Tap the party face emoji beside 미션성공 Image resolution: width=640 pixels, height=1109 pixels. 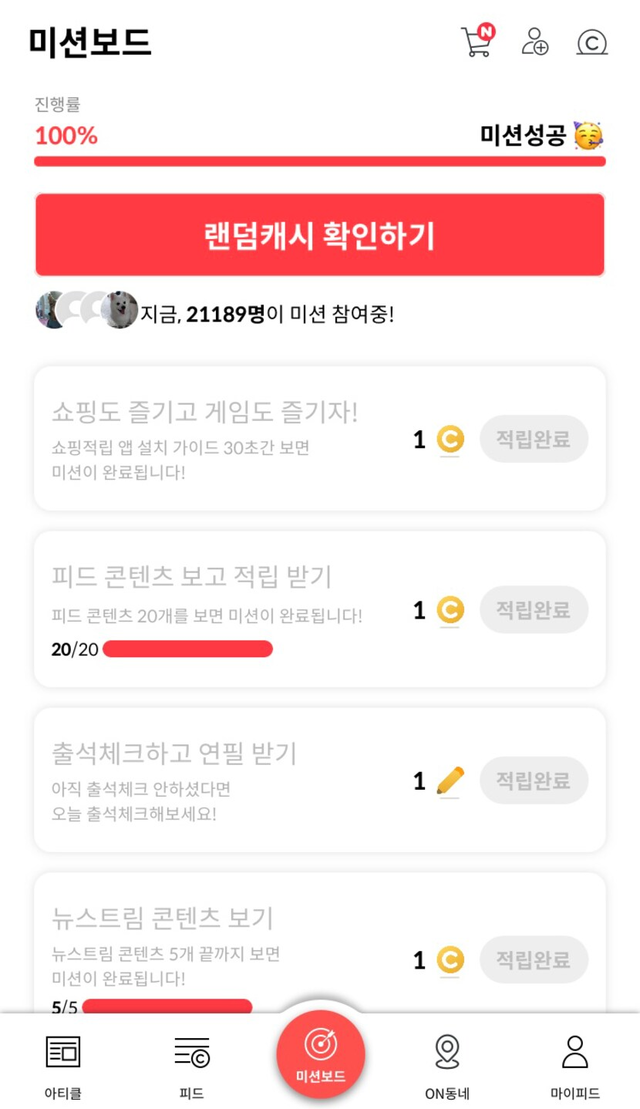[x=589, y=136]
